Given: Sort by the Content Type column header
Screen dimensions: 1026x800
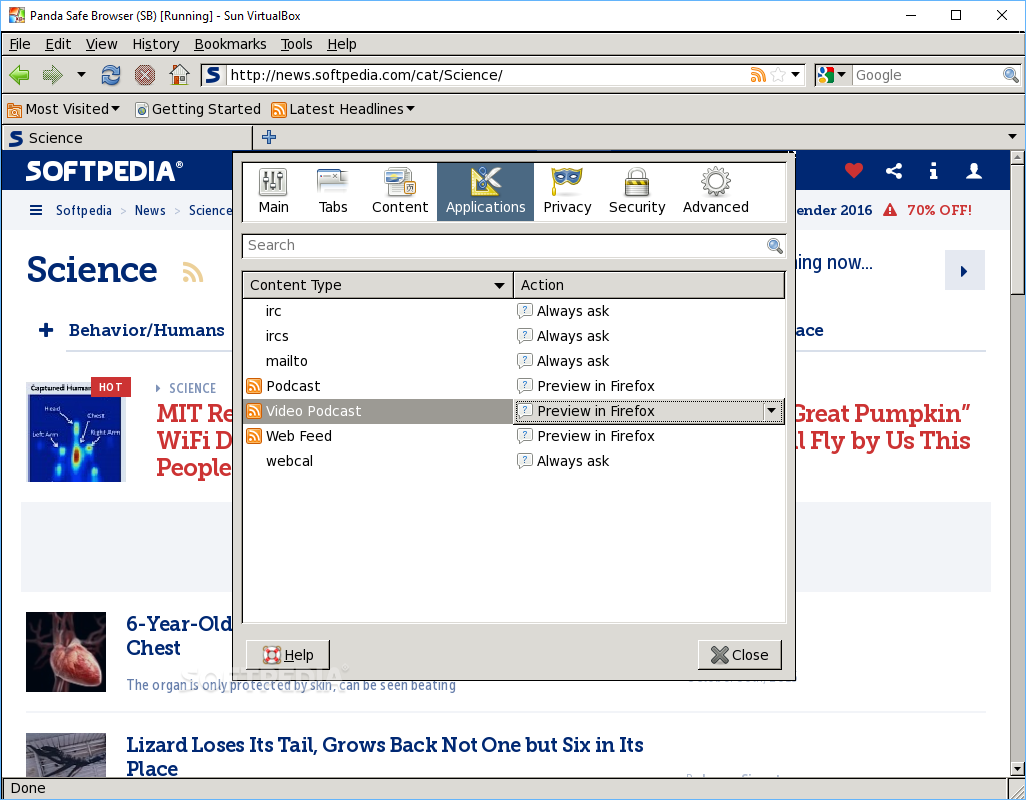Looking at the screenshot, I should 378,285.
